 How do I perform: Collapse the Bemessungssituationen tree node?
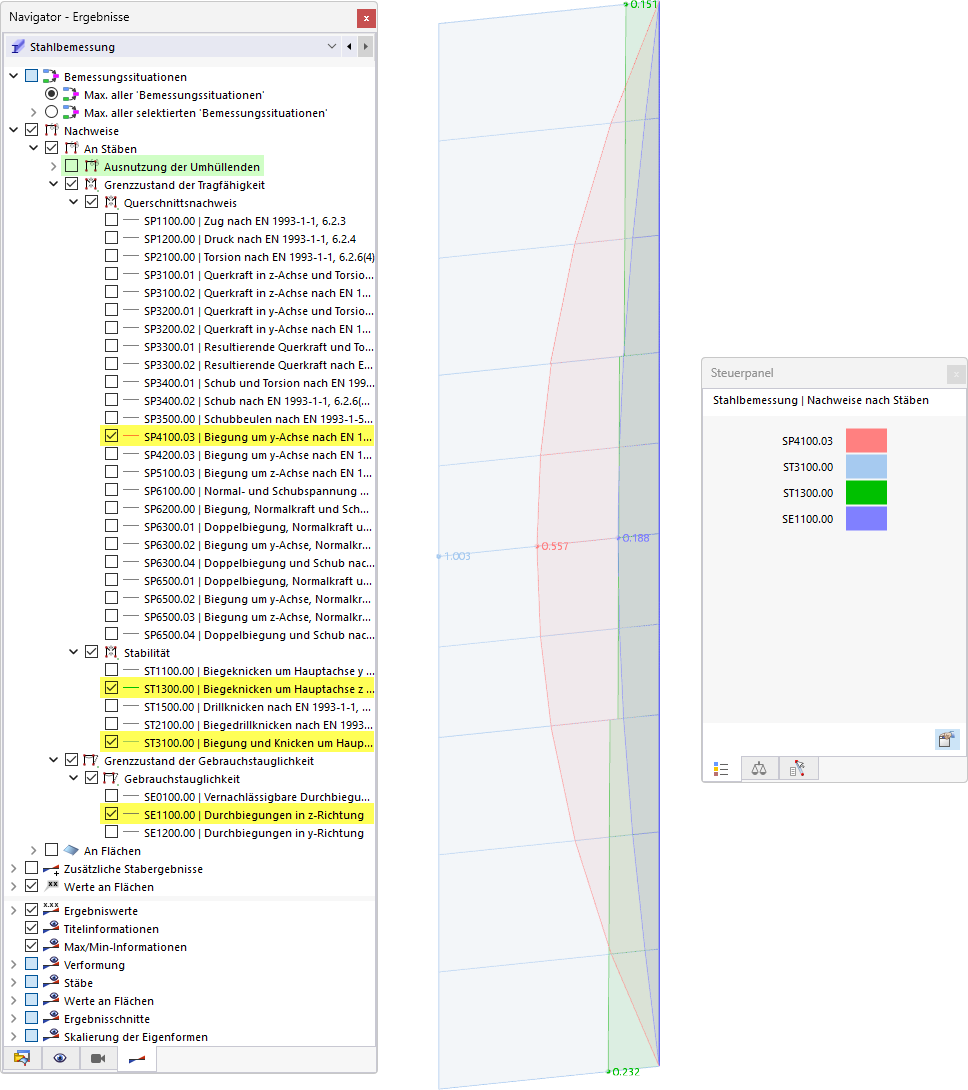coord(13,76)
